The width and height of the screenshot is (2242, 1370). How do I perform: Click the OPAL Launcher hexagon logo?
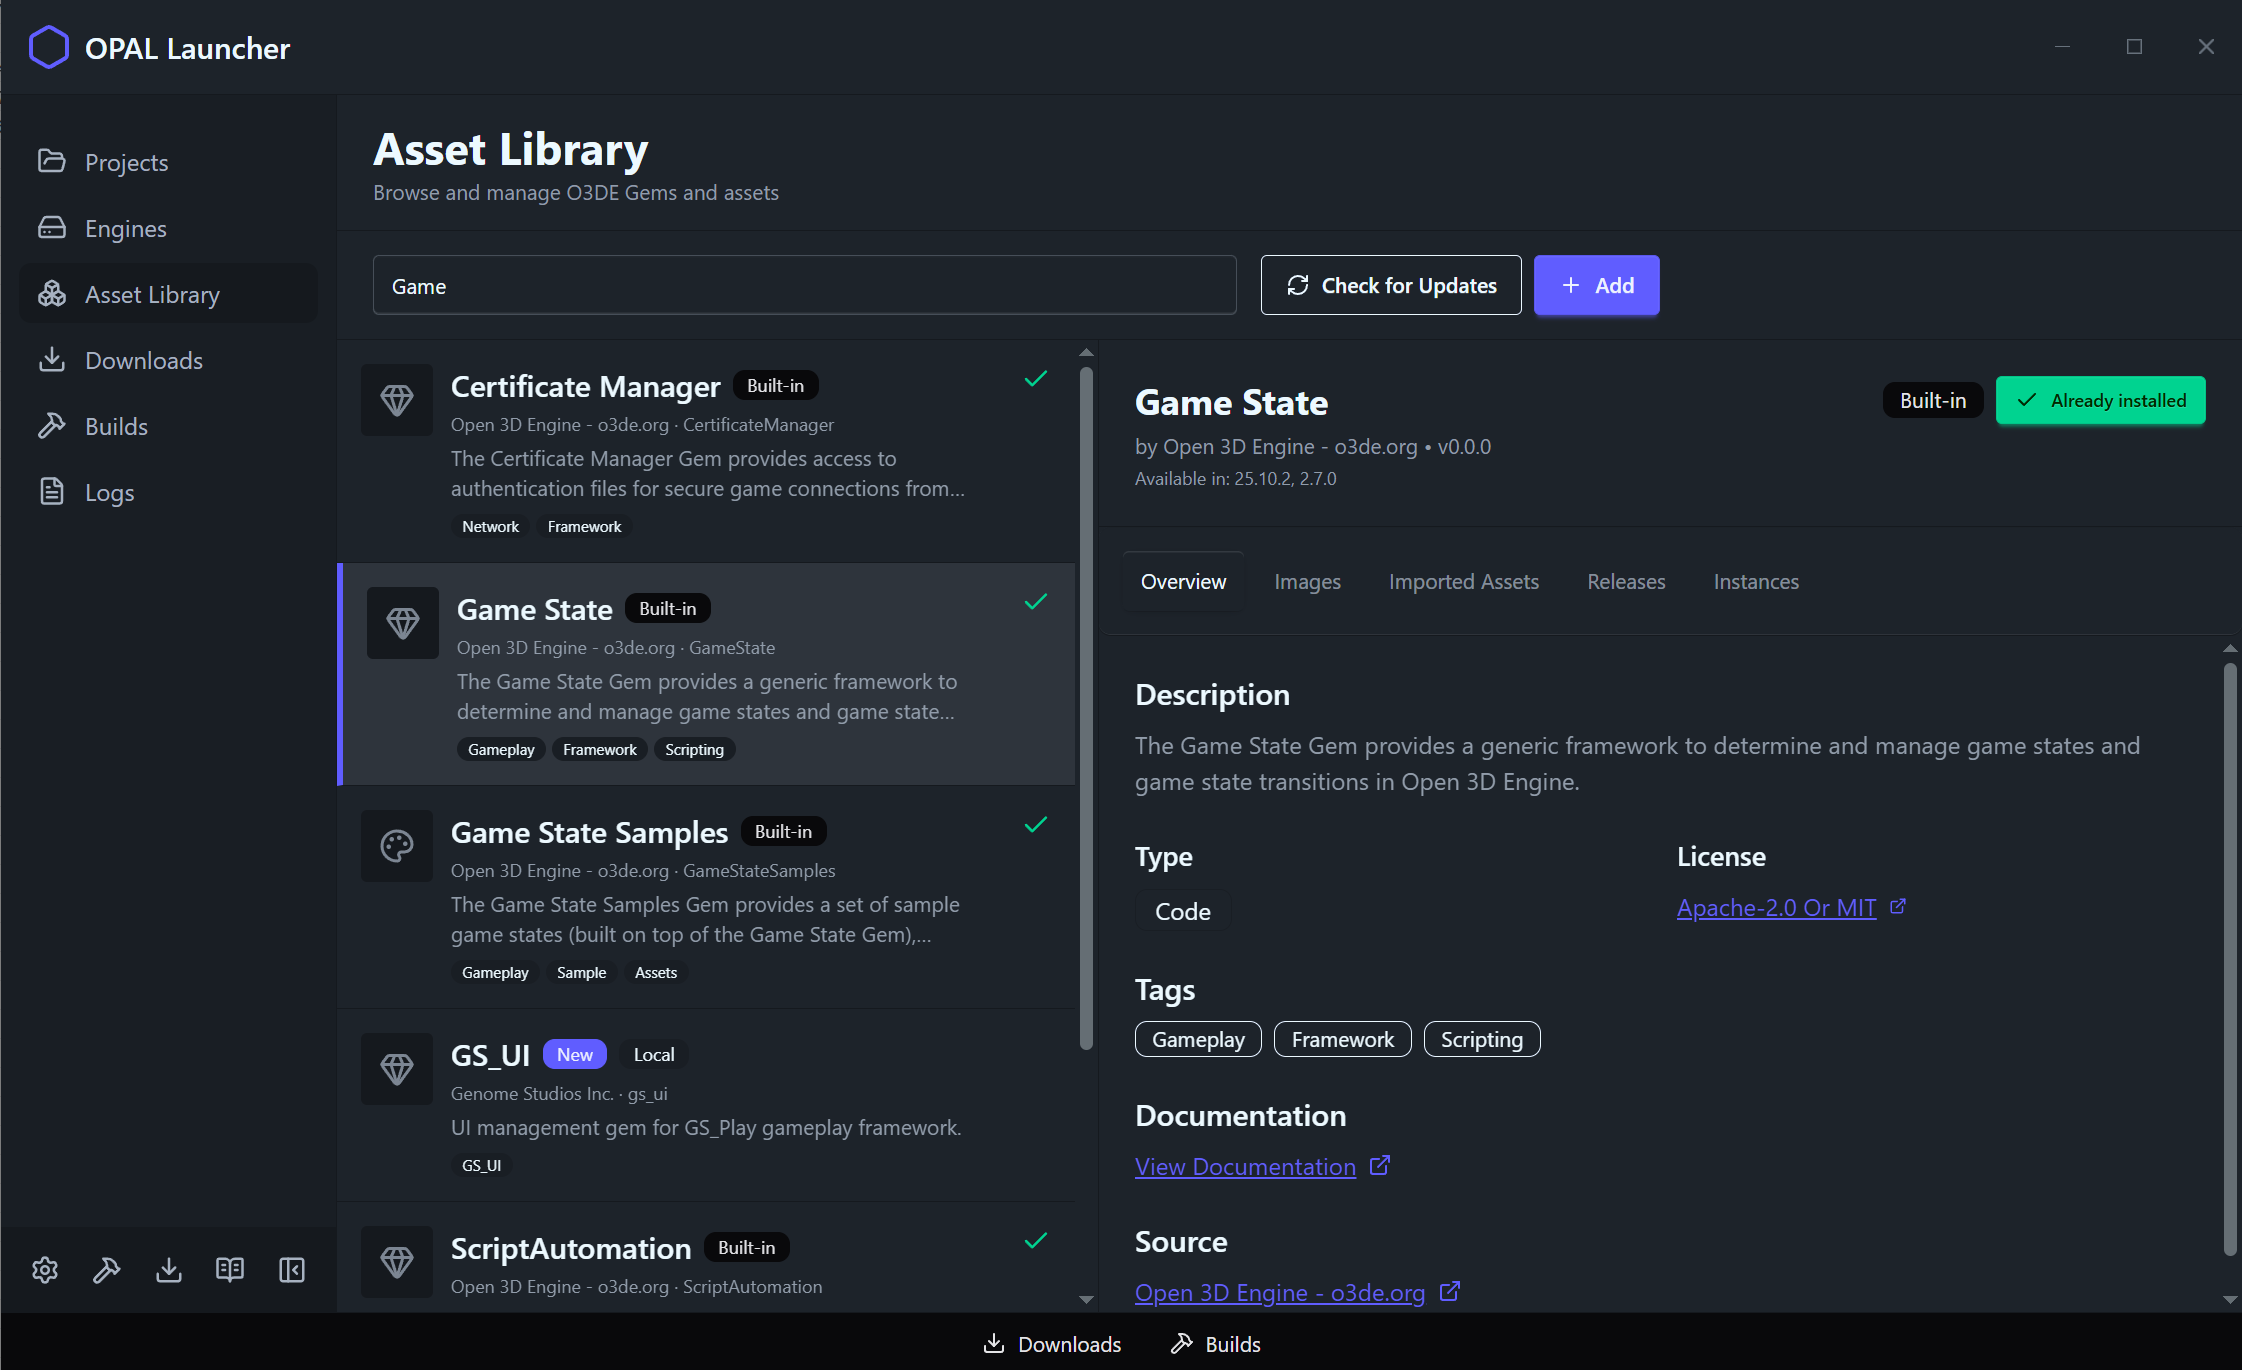tap(48, 47)
